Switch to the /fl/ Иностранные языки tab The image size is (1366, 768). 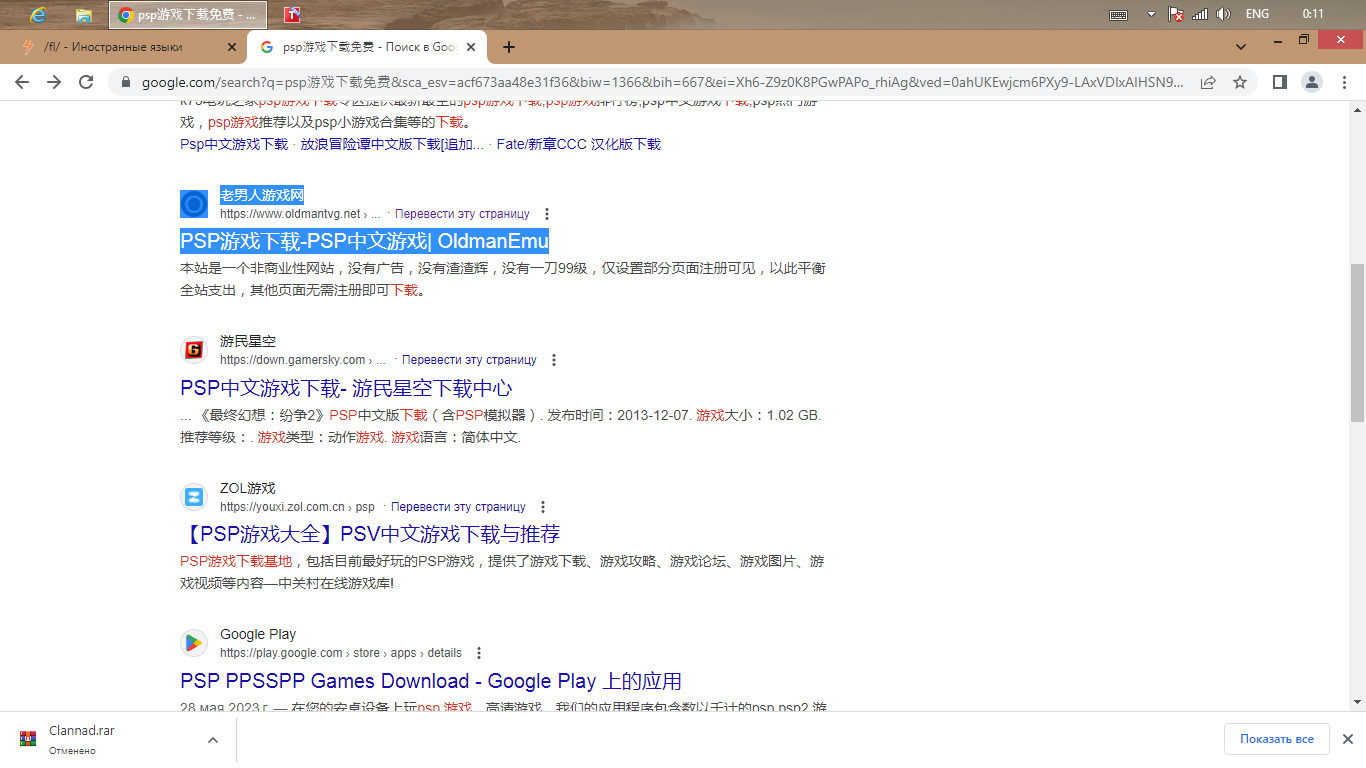tap(128, 47)
